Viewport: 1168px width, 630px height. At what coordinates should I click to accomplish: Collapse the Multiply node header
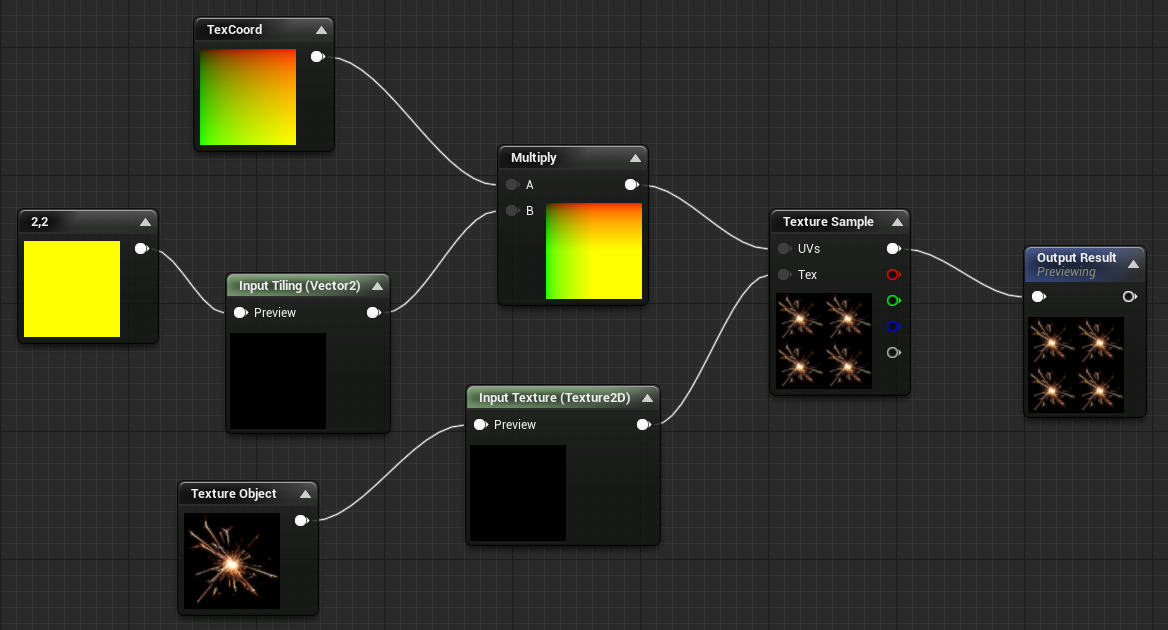coord(636,157)
